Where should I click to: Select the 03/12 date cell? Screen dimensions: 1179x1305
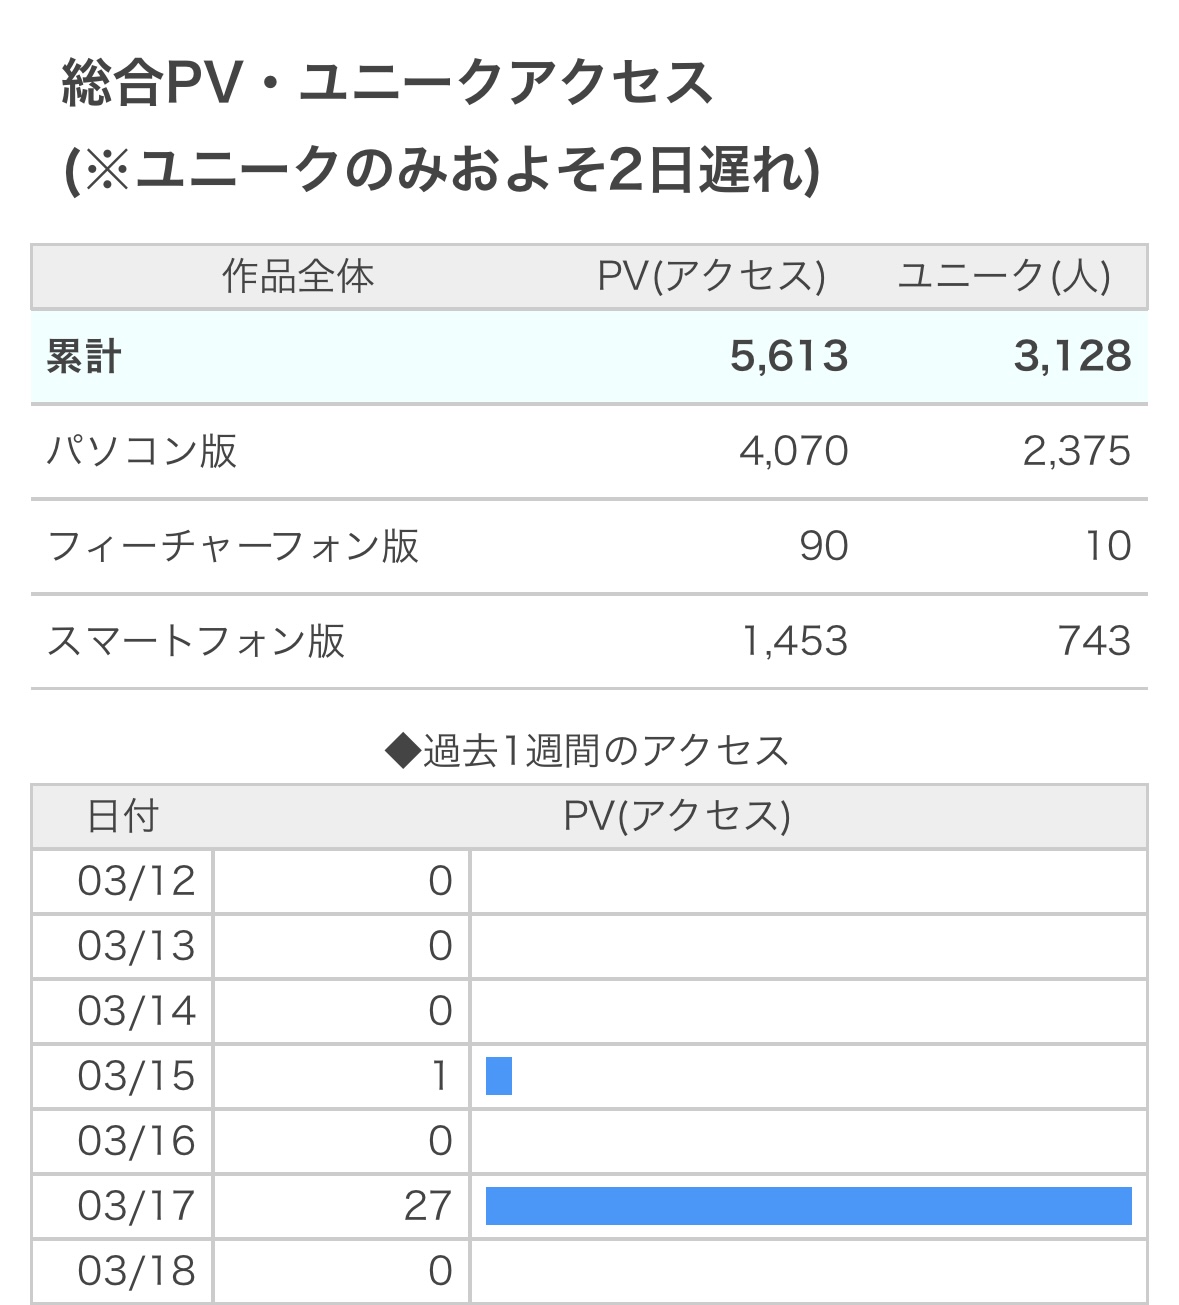pos(136,881)
